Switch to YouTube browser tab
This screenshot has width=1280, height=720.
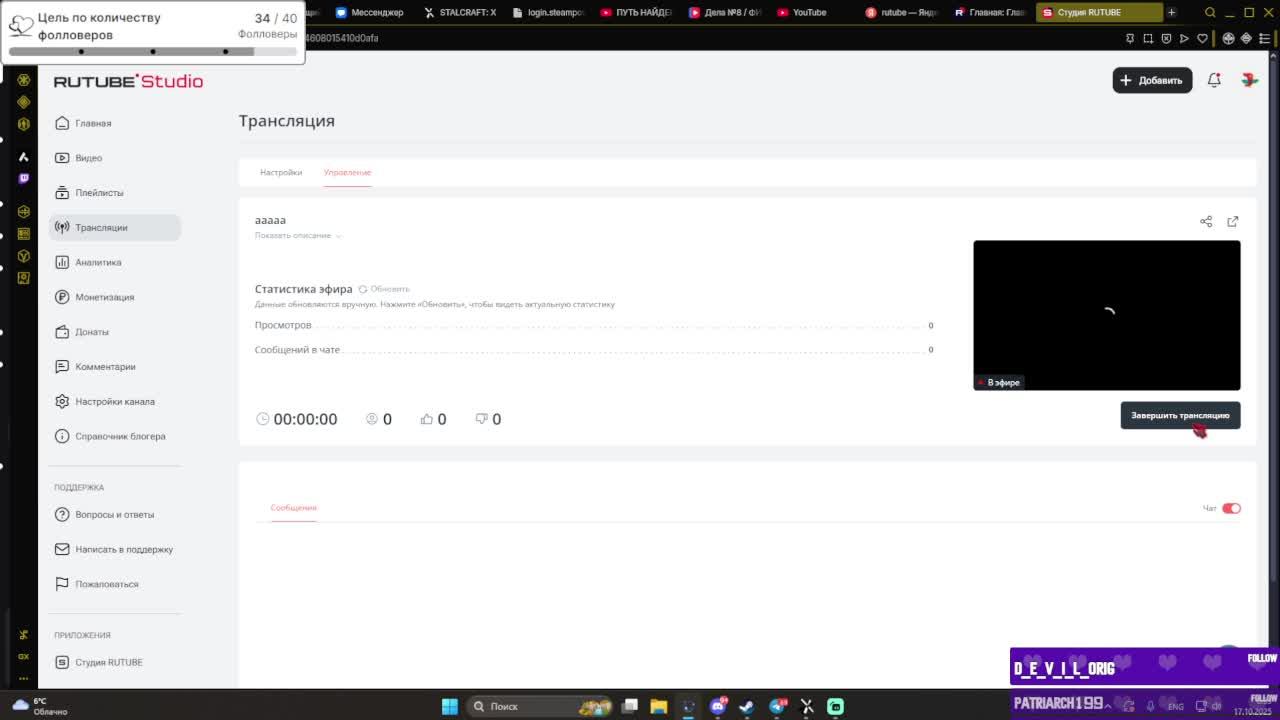pyautogui.click(x=802, y=12)
